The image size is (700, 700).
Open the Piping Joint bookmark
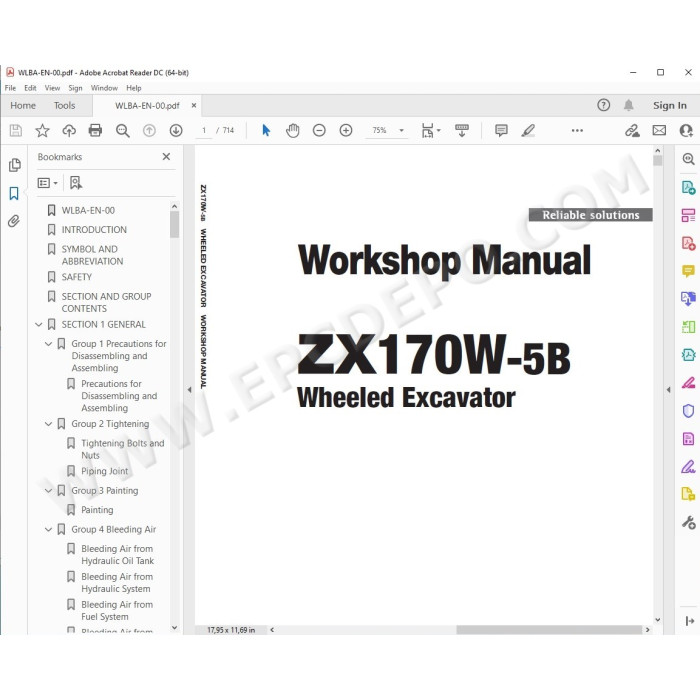pos(104,471)
